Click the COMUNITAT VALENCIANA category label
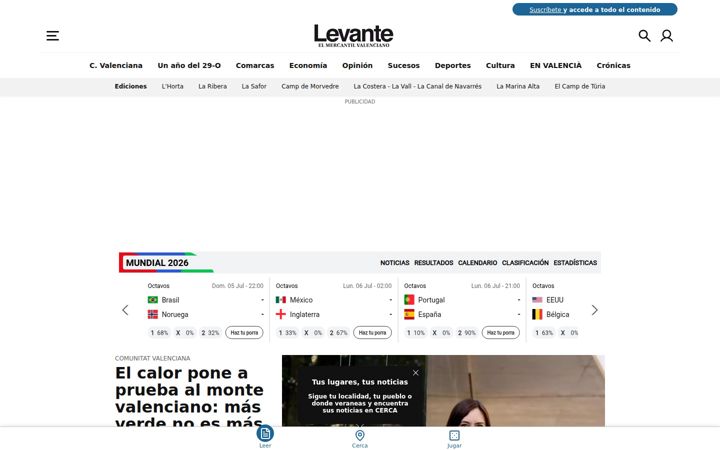Screen dimensions: 720x450 pos(152,358)
